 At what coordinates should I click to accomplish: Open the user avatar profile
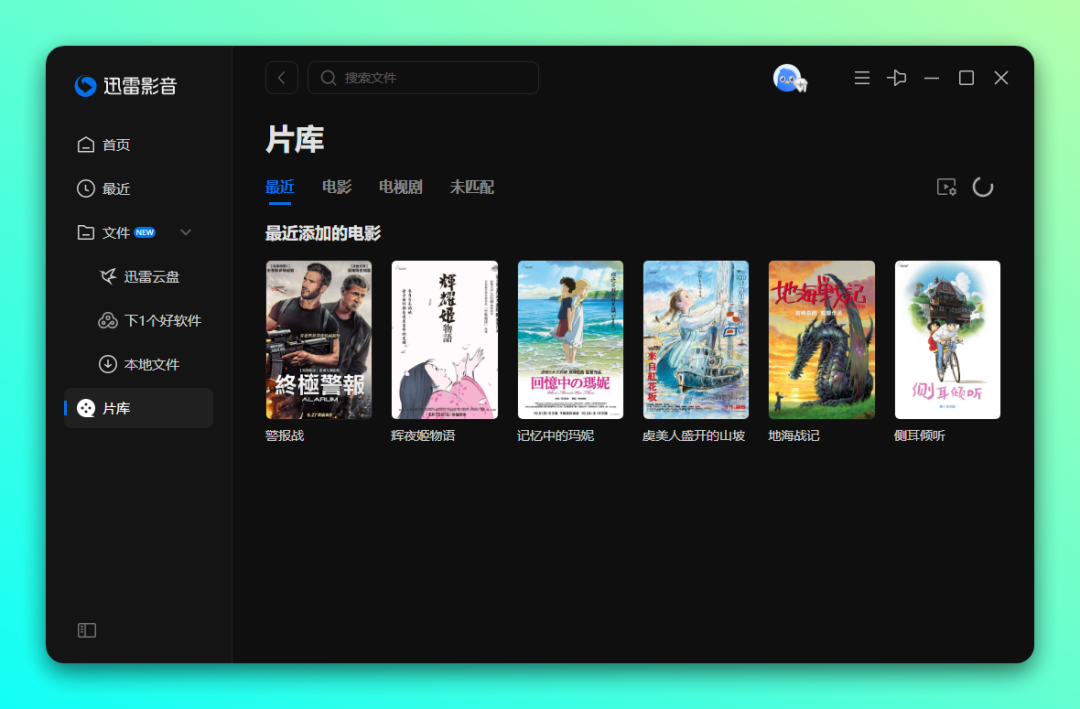789,78
